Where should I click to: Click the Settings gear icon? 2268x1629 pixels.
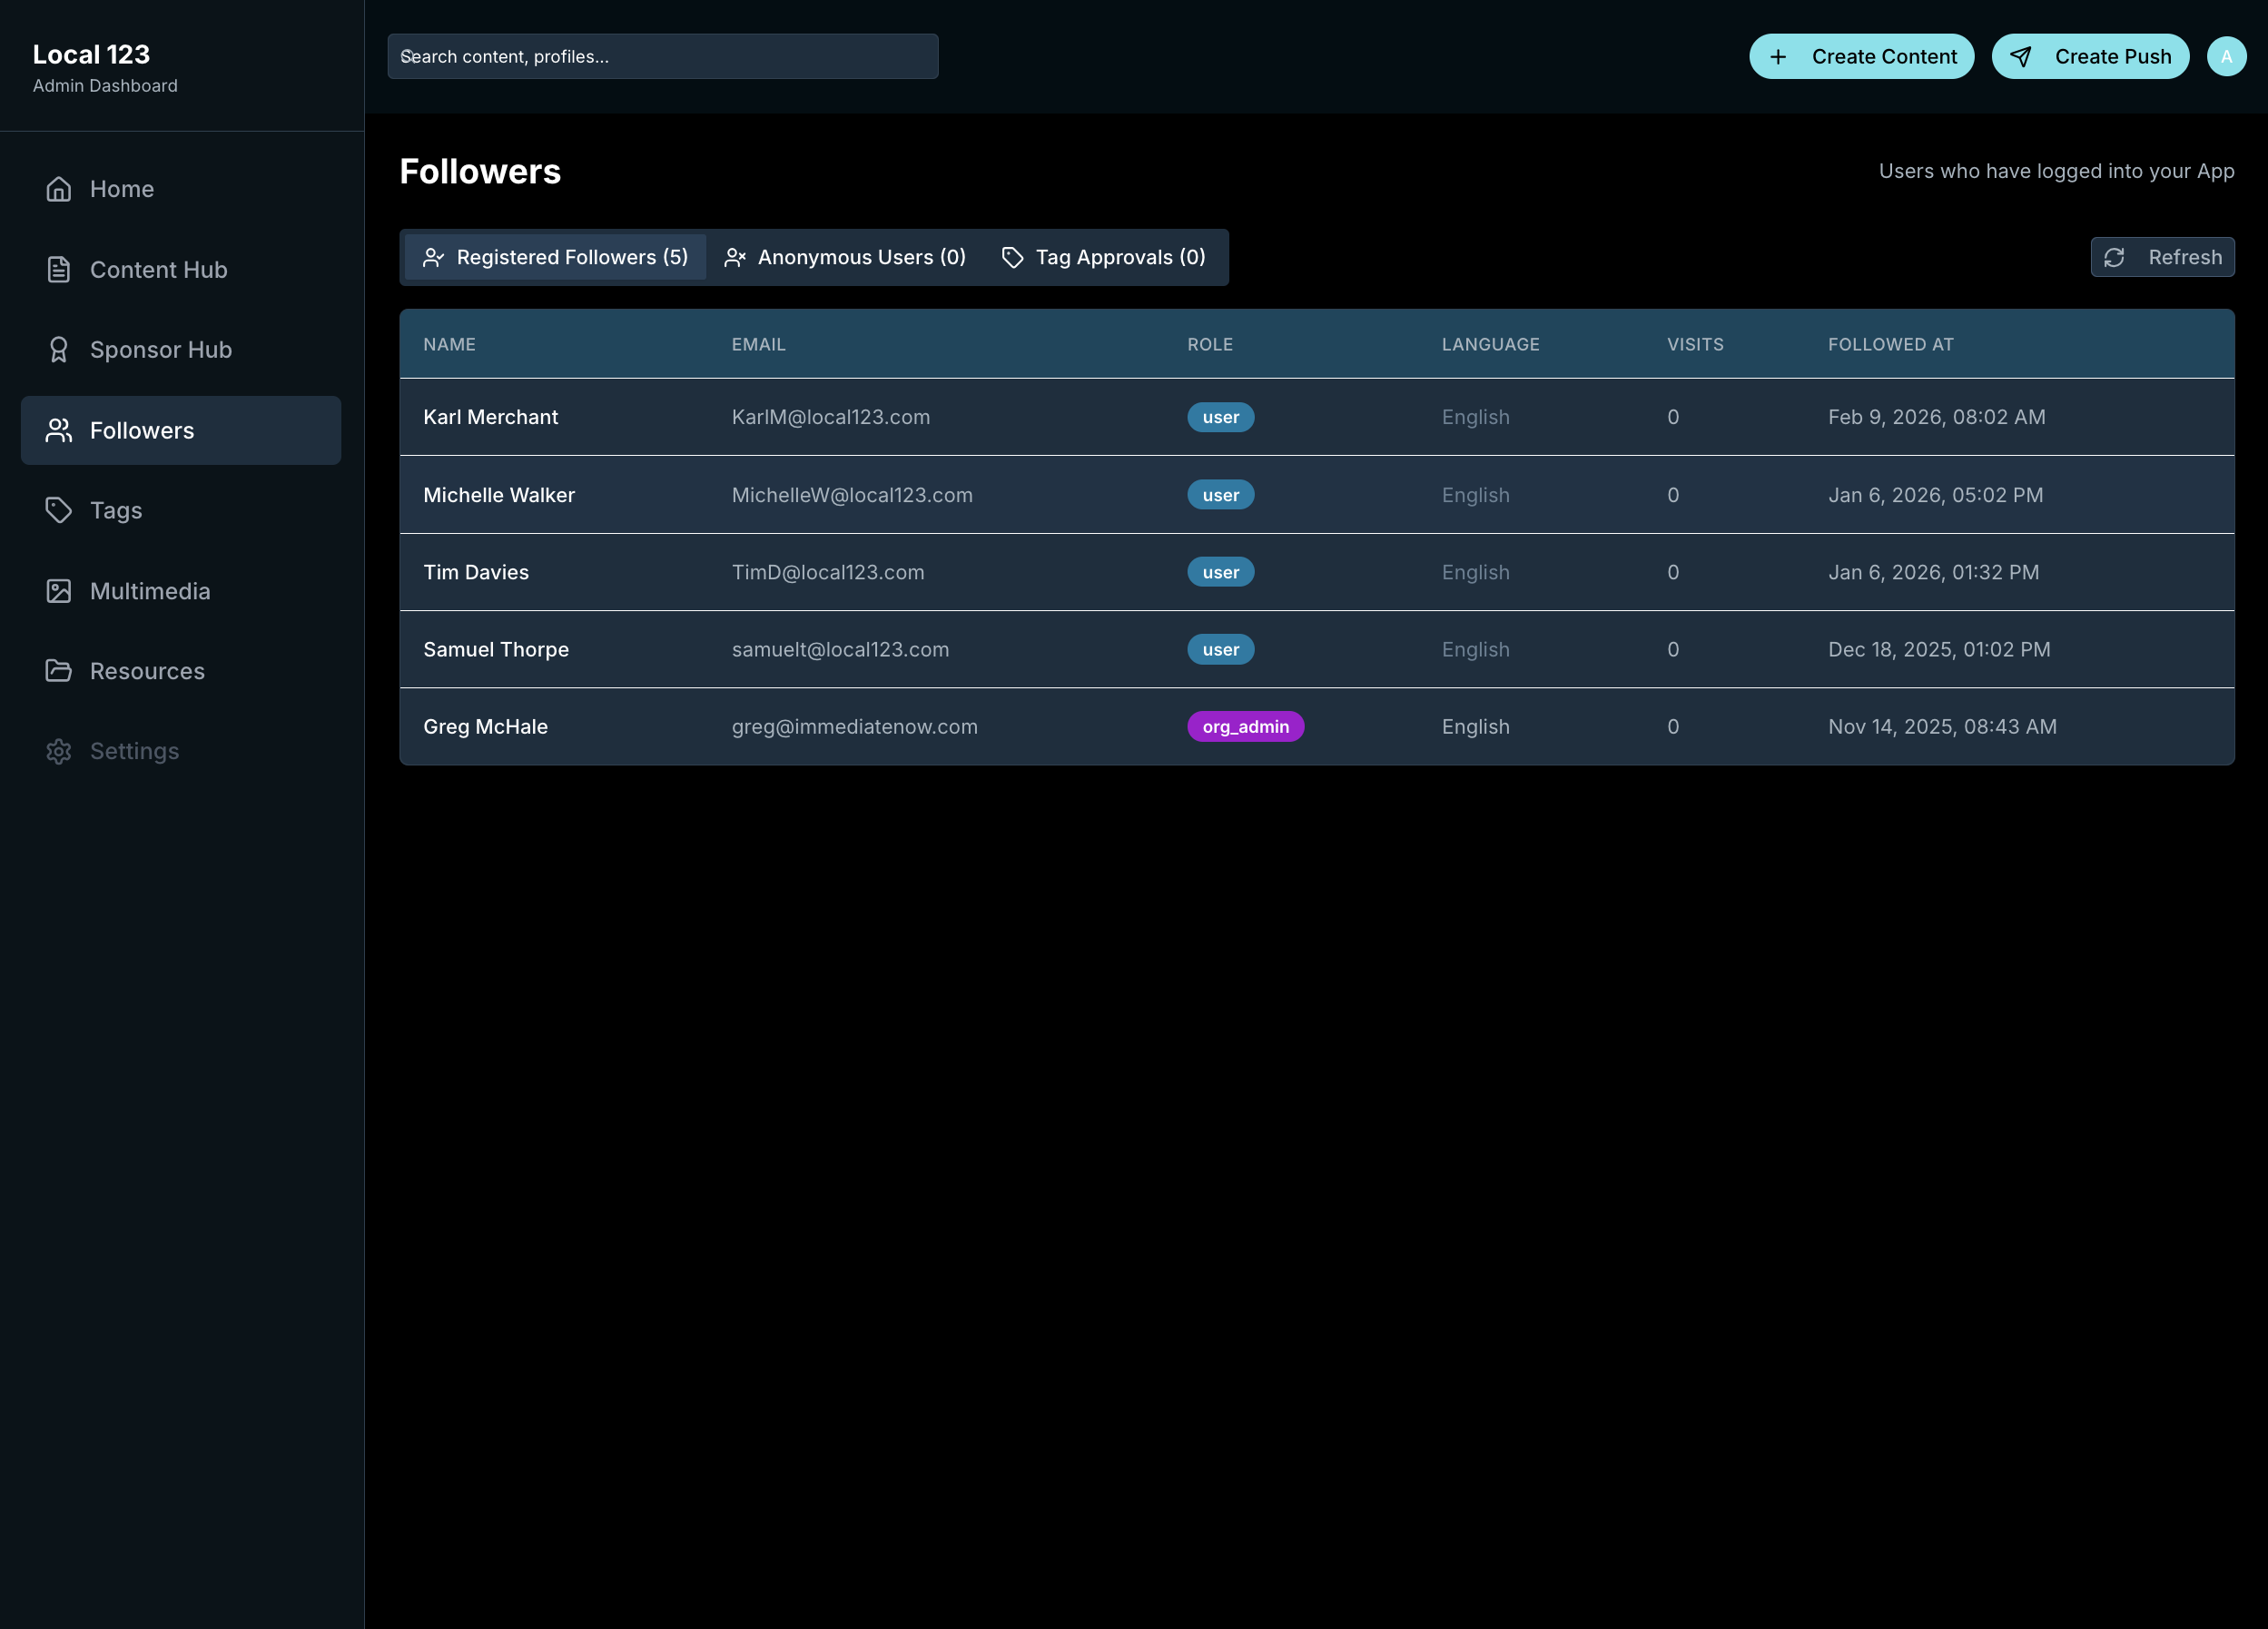(x=58, y=751)
